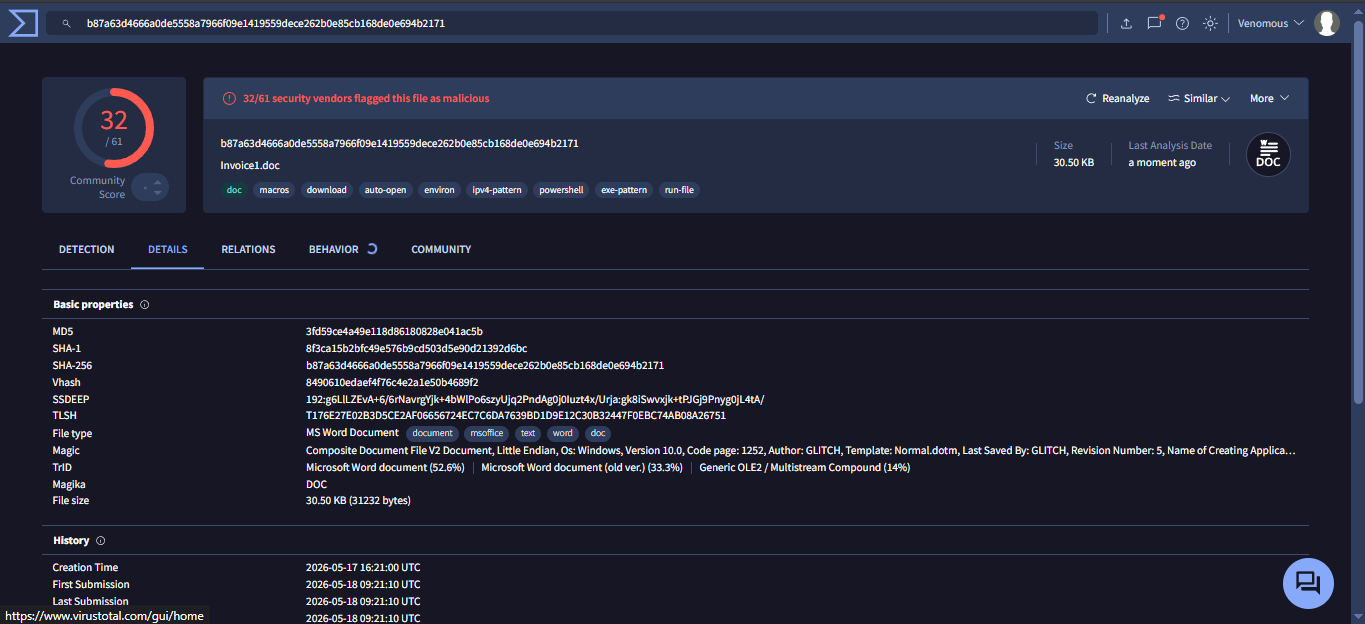Click the malicious alert warning icon

tap(229, 98)
